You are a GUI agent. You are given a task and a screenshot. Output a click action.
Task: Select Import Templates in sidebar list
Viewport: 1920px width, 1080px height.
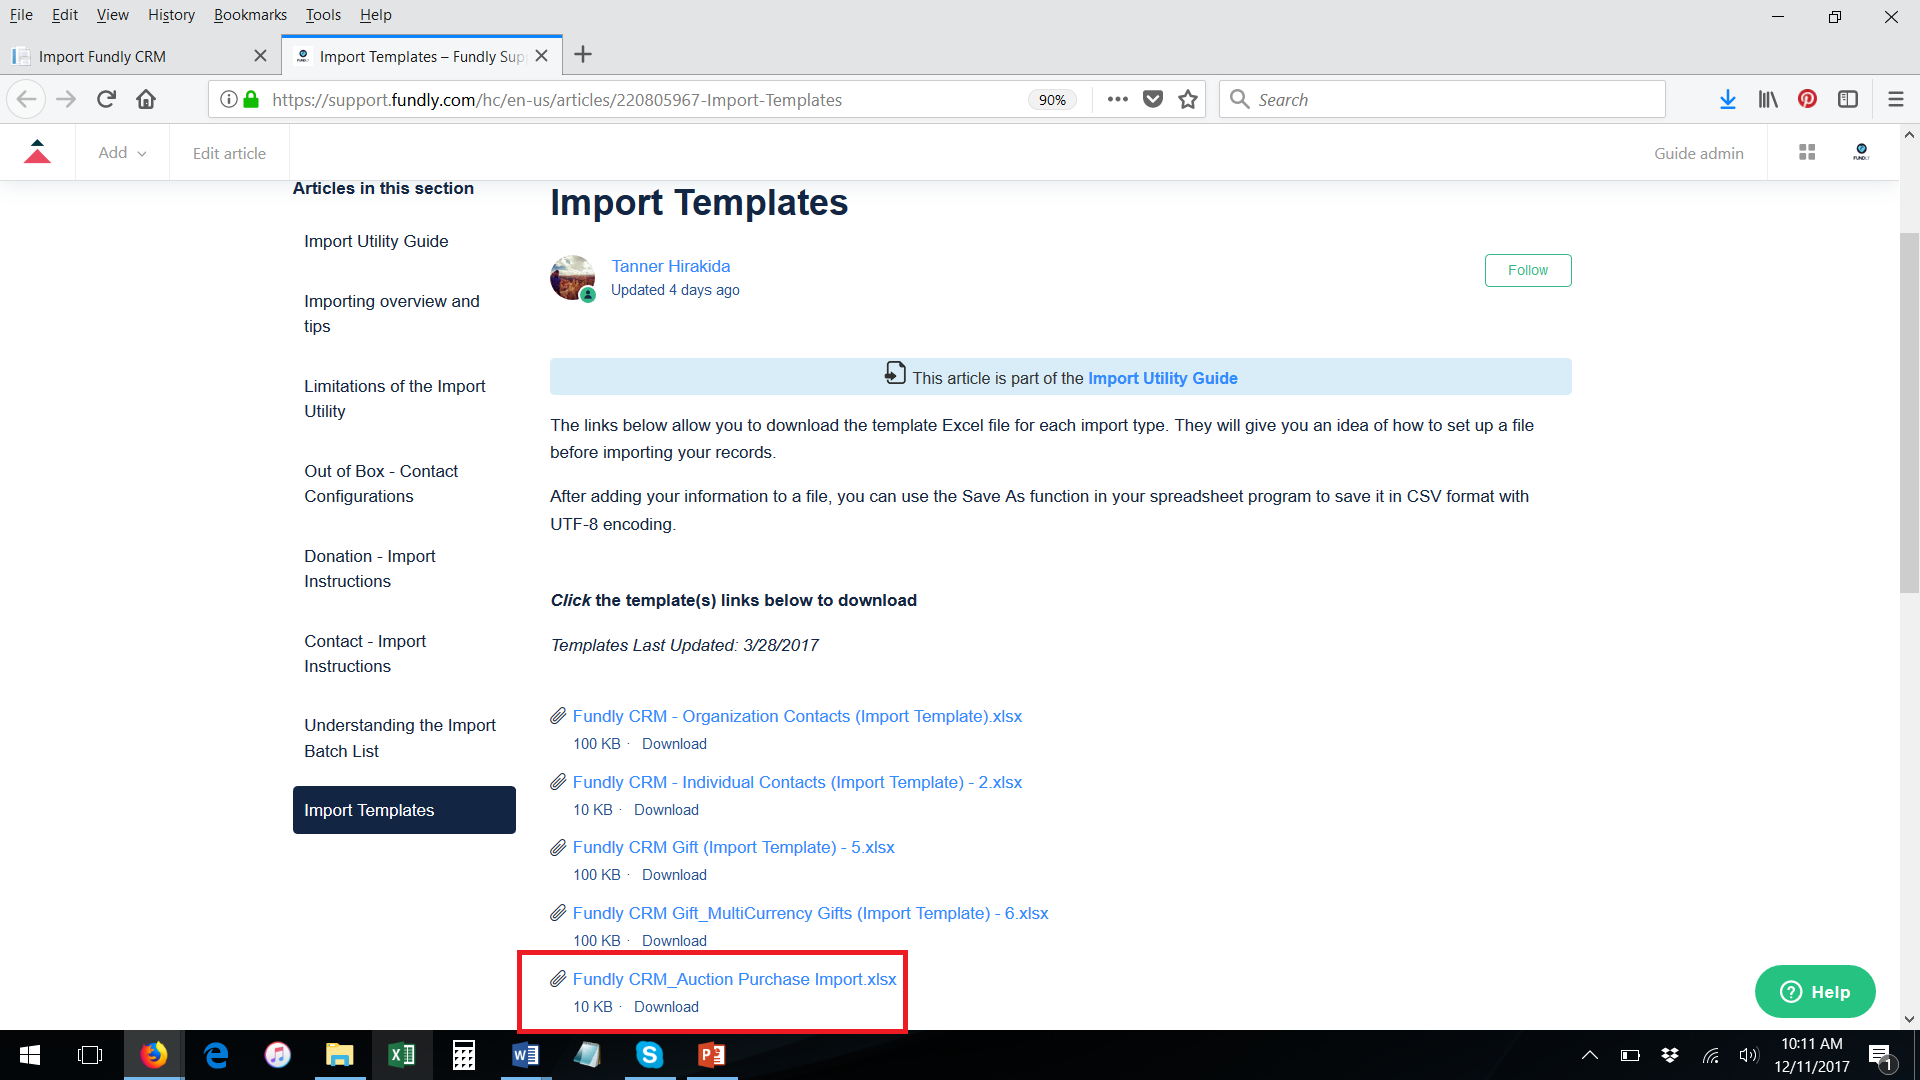tap(404, 810)
